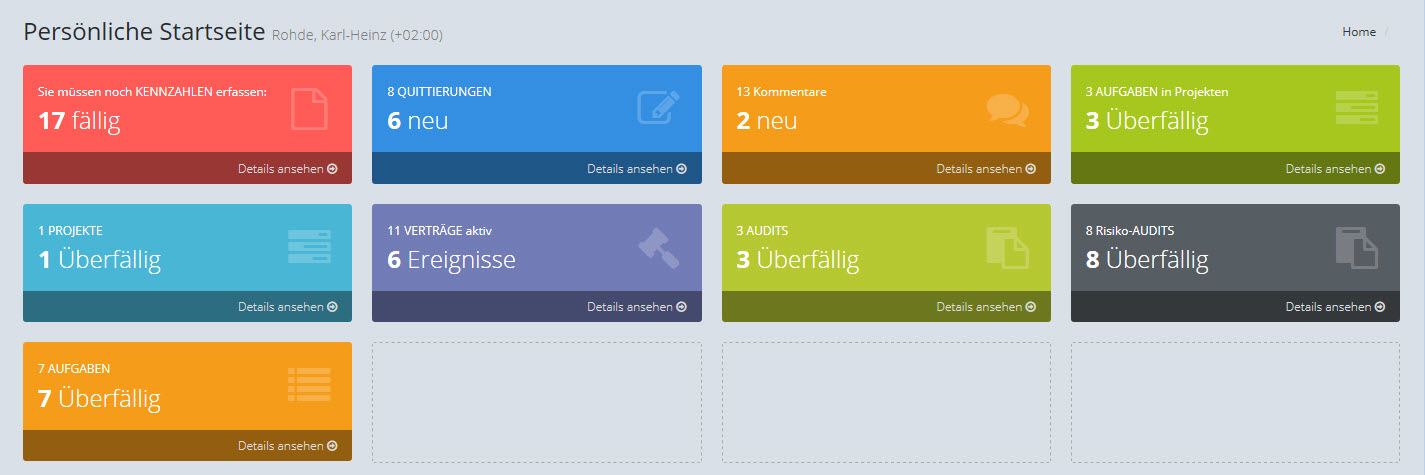Click the edit pencil icon on QUITTIERUNGEN tile
Screen dimensions: 1425x475
click(658, 108)
